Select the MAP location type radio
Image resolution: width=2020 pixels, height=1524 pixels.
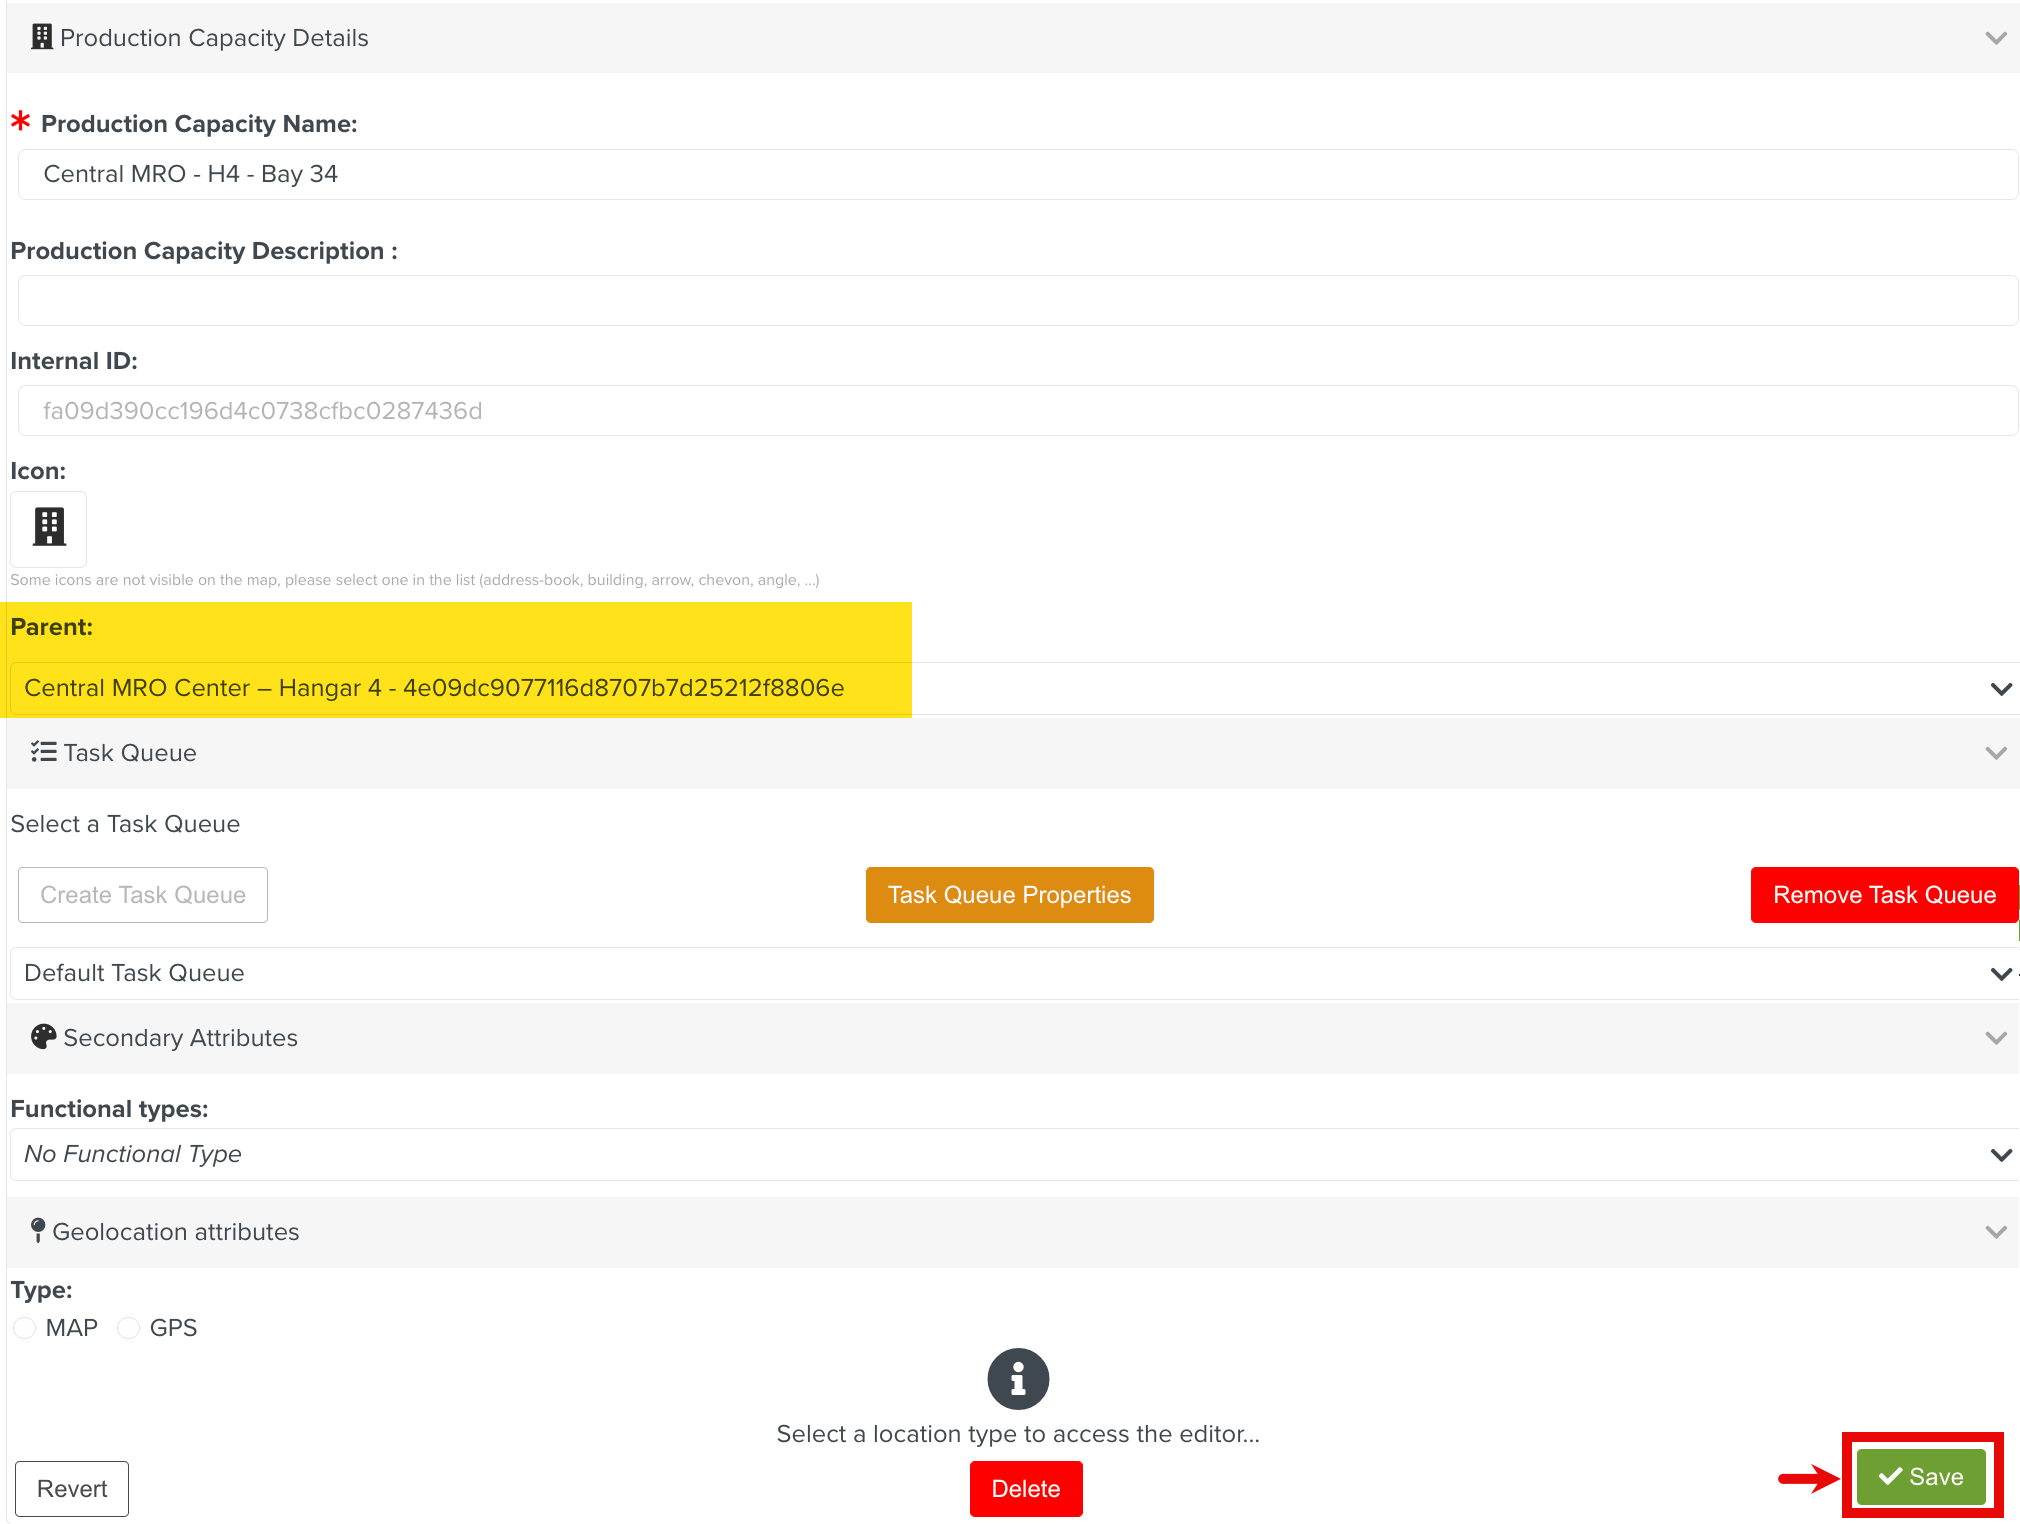pos(25,1328)
